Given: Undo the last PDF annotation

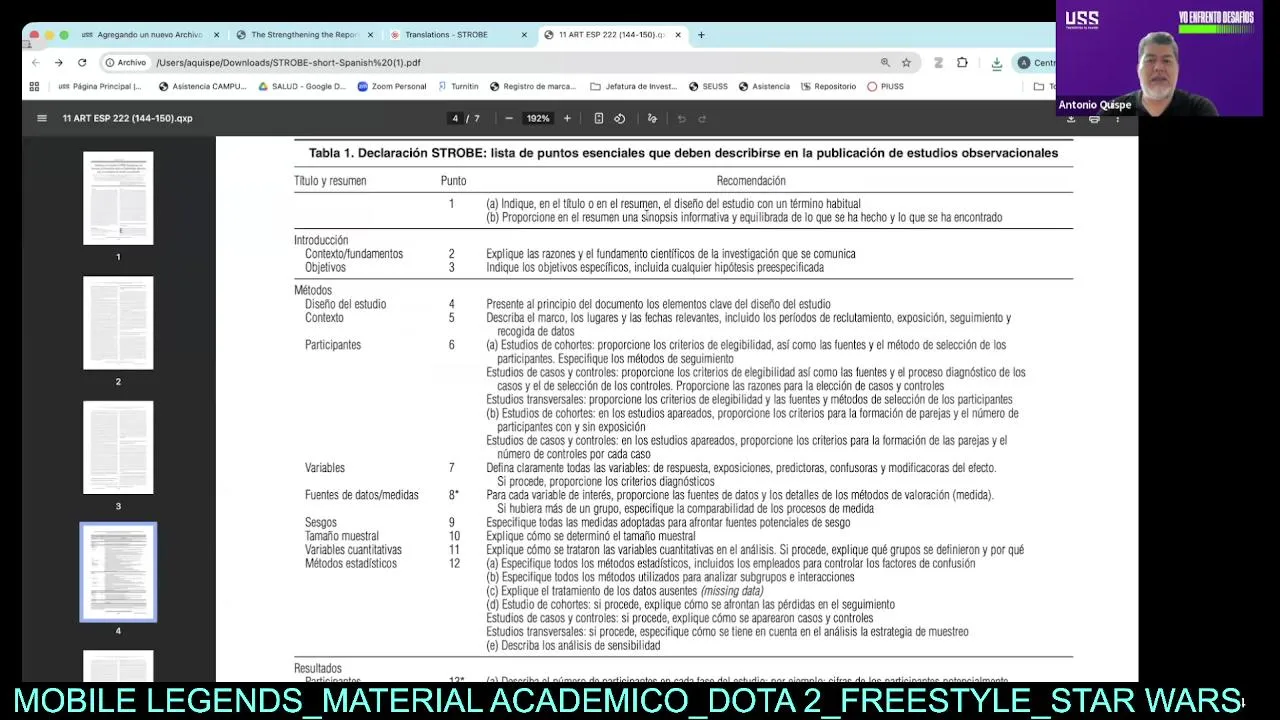Looking at the screenshot, I should (x=682, y=118).
